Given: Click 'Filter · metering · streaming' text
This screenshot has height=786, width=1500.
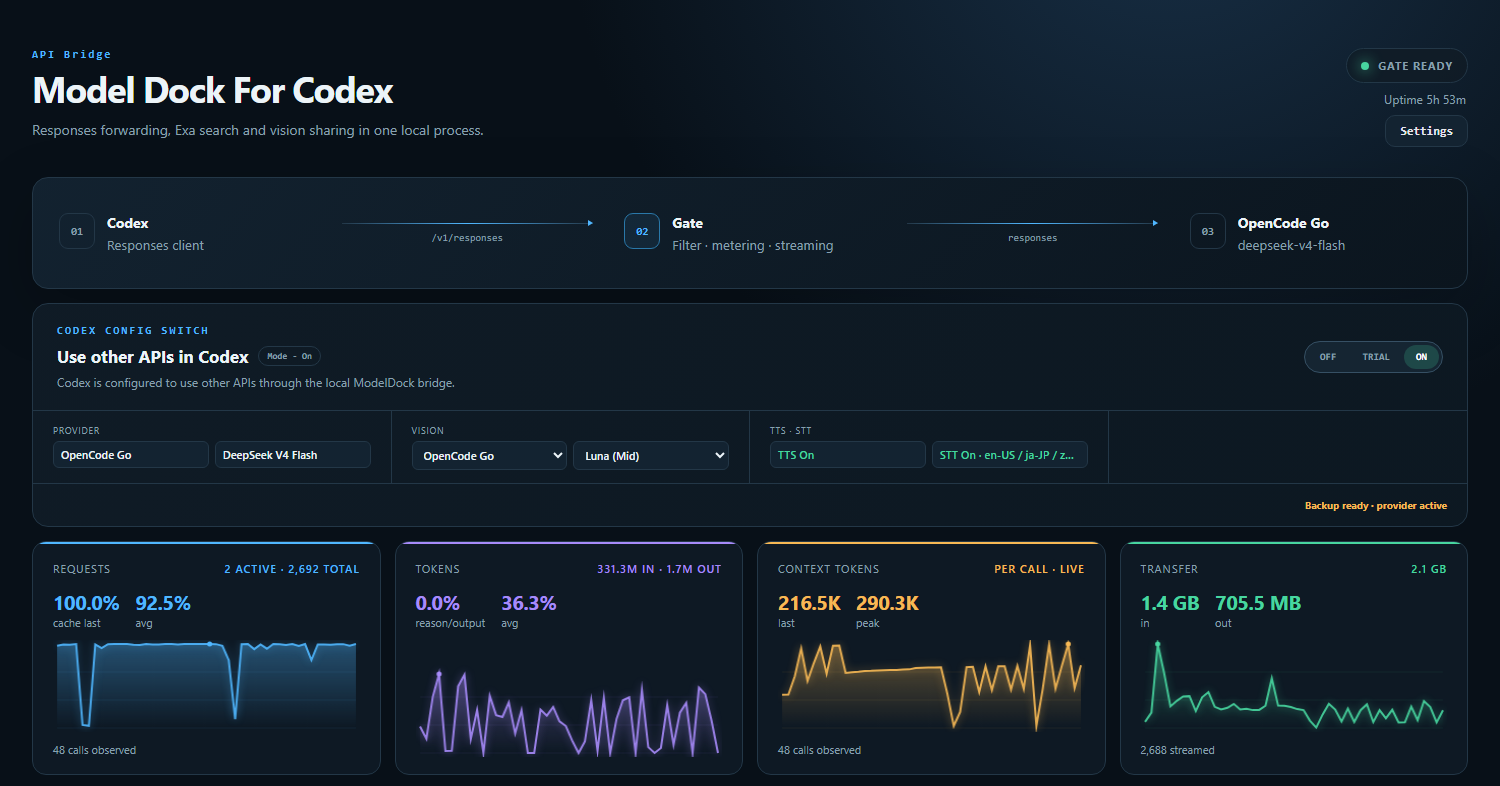Looking at the screenshot, I should point(752,245).
